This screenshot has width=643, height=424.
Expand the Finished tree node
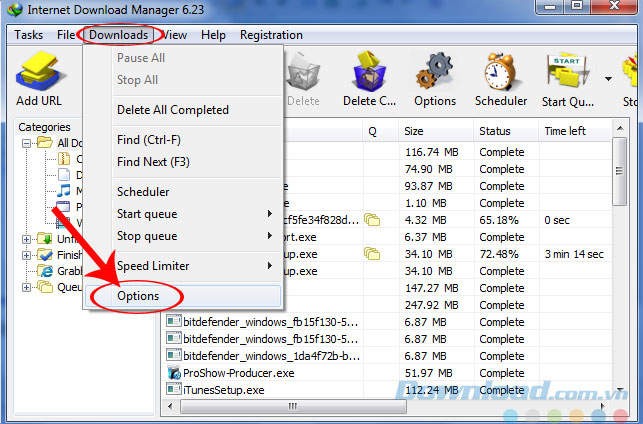pyautogui.click(x=27, y=255)
